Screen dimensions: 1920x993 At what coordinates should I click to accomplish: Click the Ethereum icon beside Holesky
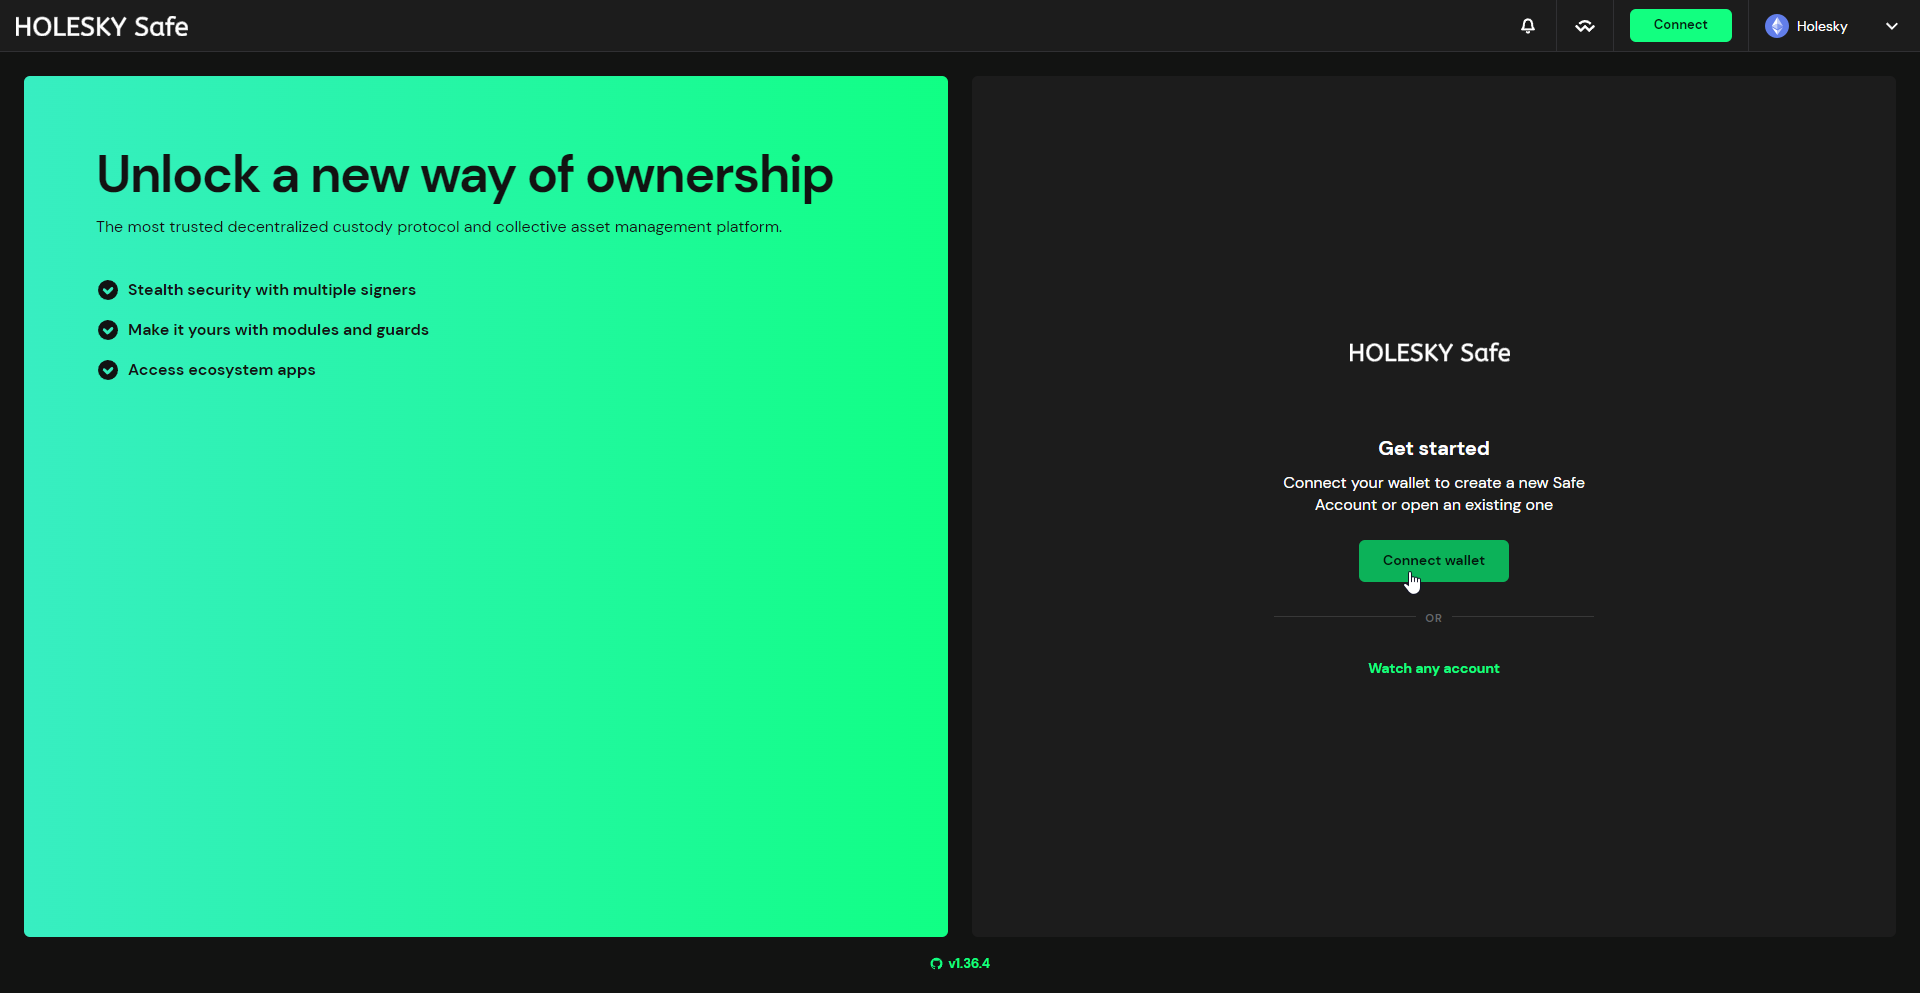[x=1776, y=25]
